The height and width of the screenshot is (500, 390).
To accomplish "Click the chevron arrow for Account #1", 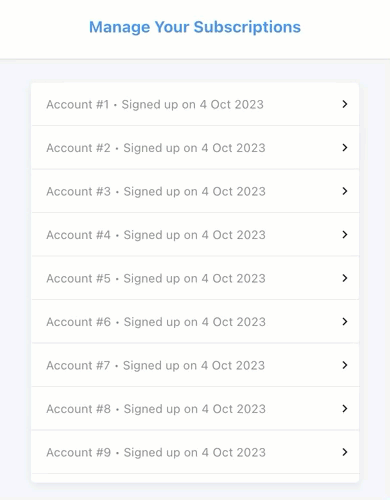I will pos(345,104).
